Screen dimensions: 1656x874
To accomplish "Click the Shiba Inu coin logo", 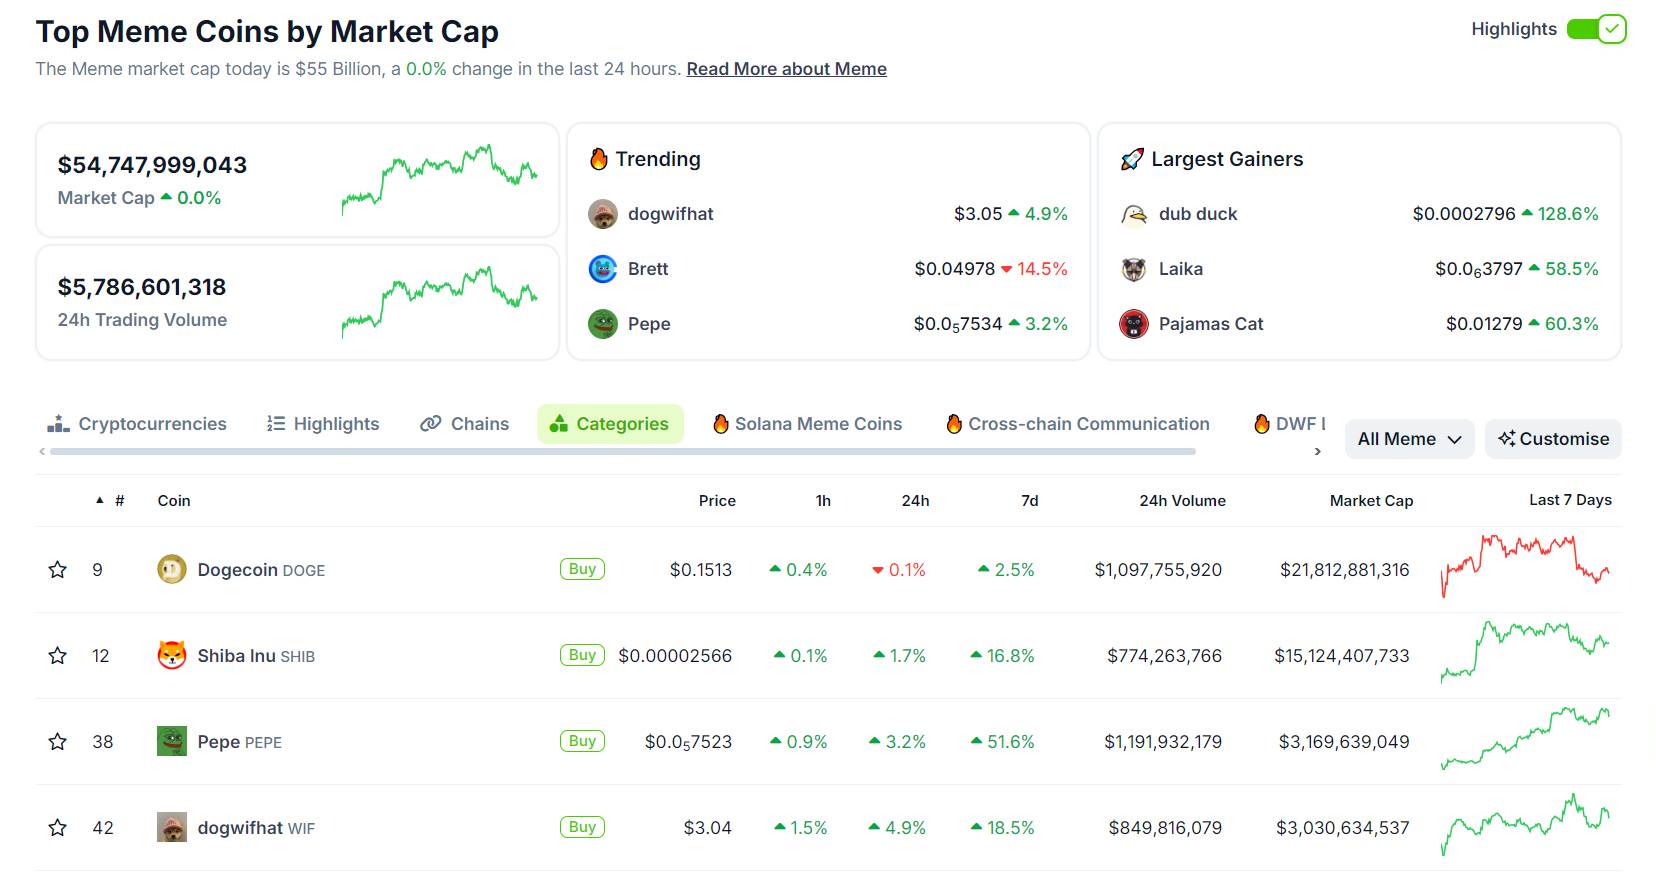I will tap(172, 655).
